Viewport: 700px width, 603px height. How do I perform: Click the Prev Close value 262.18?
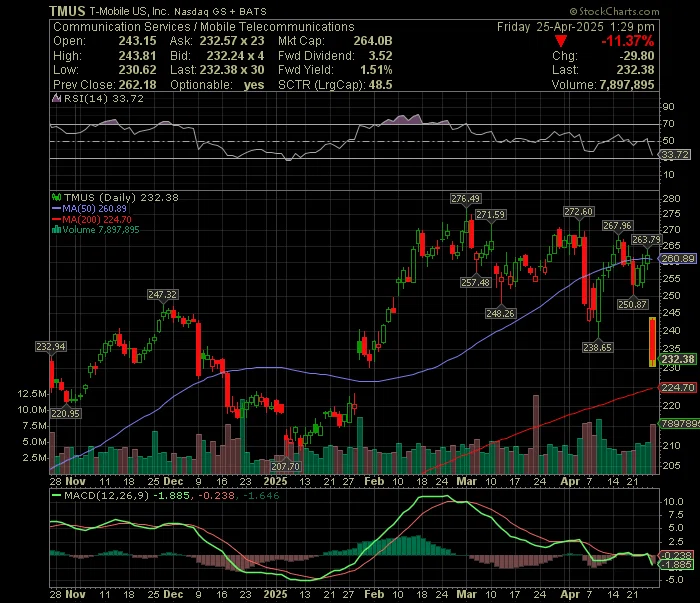tap(138, 85)
